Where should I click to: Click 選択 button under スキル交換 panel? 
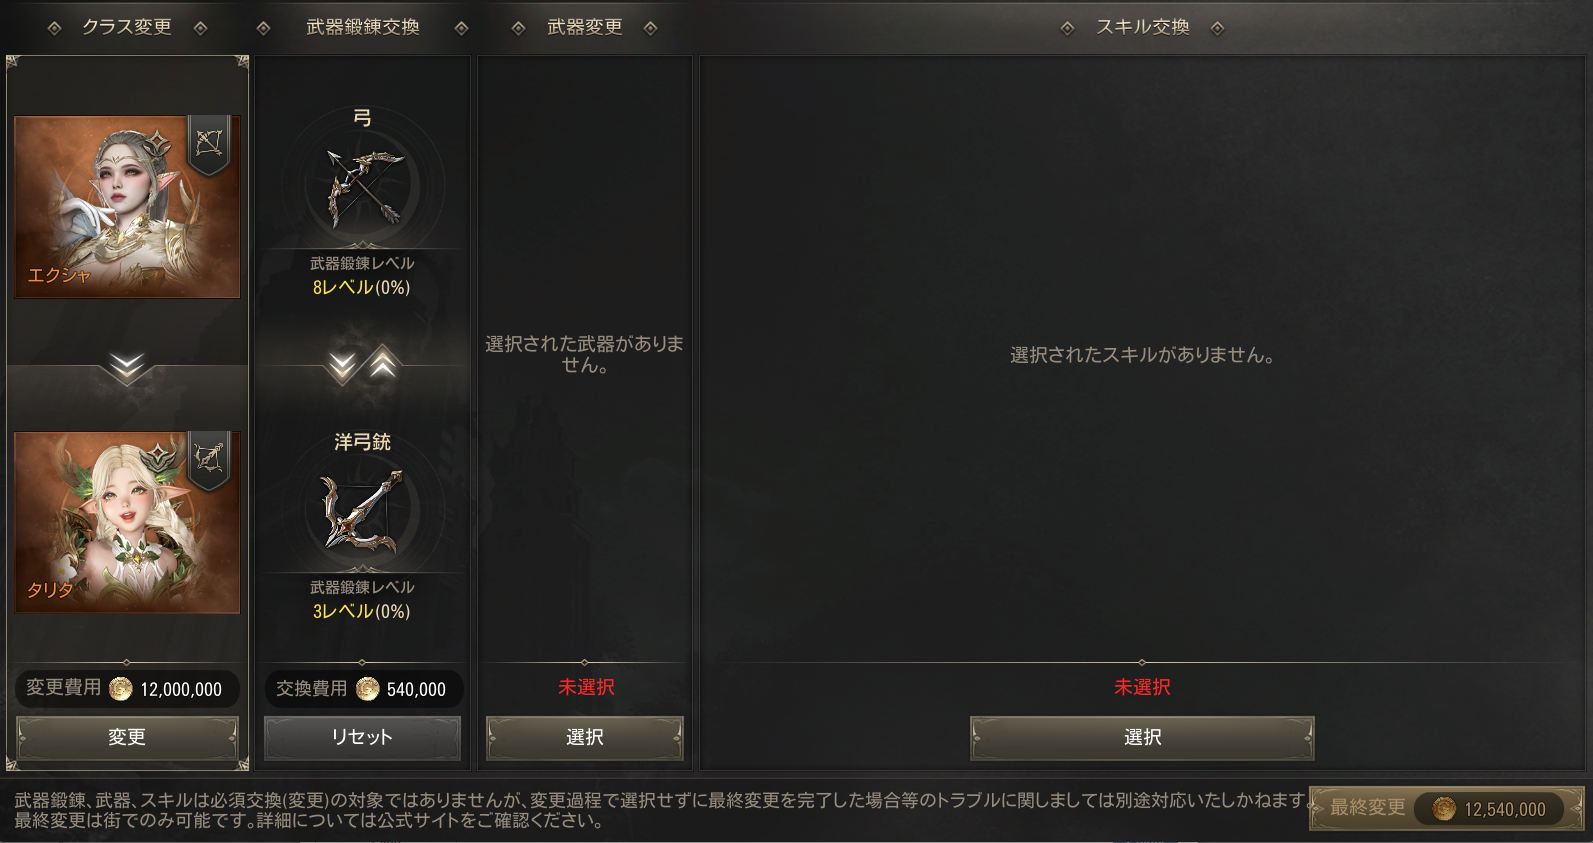coord(1142,738)
